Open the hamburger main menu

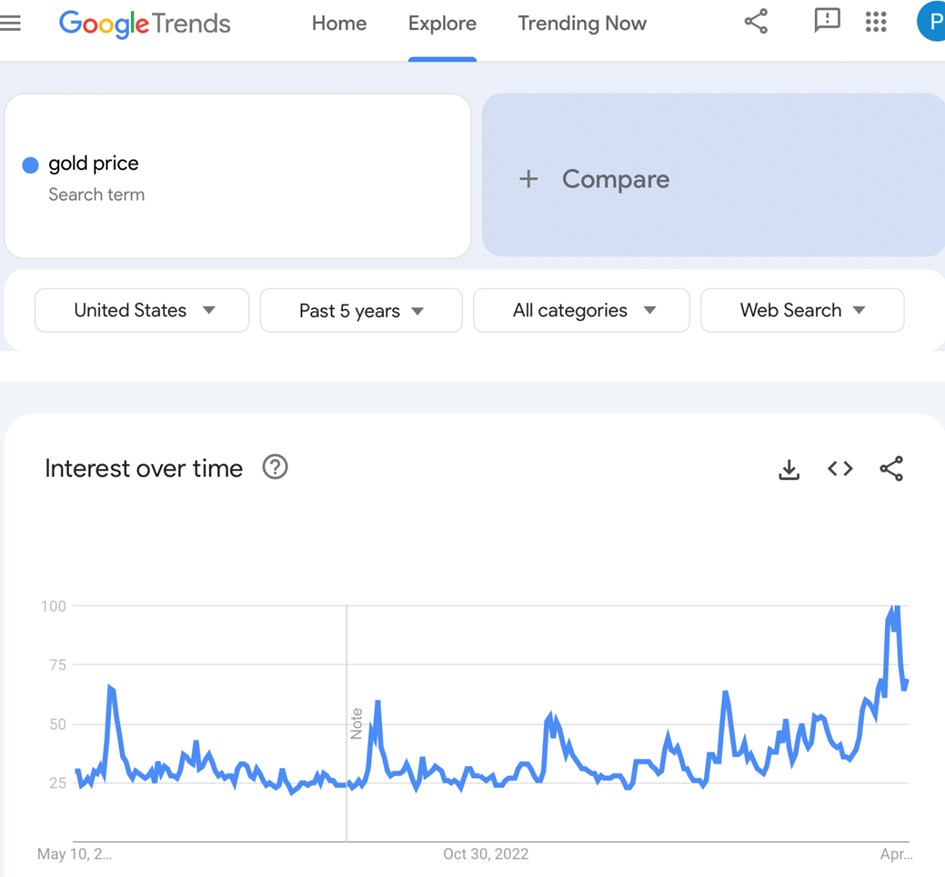click(x=11, y=23)
